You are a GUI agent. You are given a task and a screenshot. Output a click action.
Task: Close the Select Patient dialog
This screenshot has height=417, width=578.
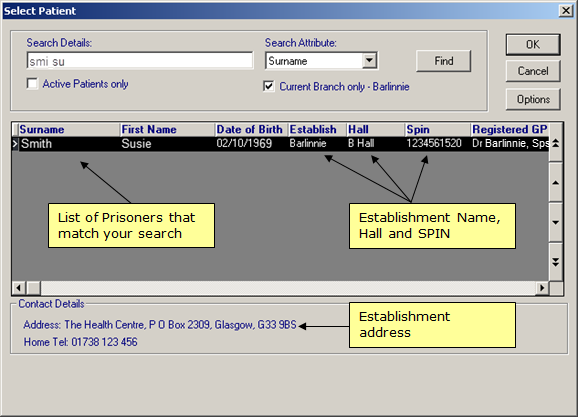(565, 11)
